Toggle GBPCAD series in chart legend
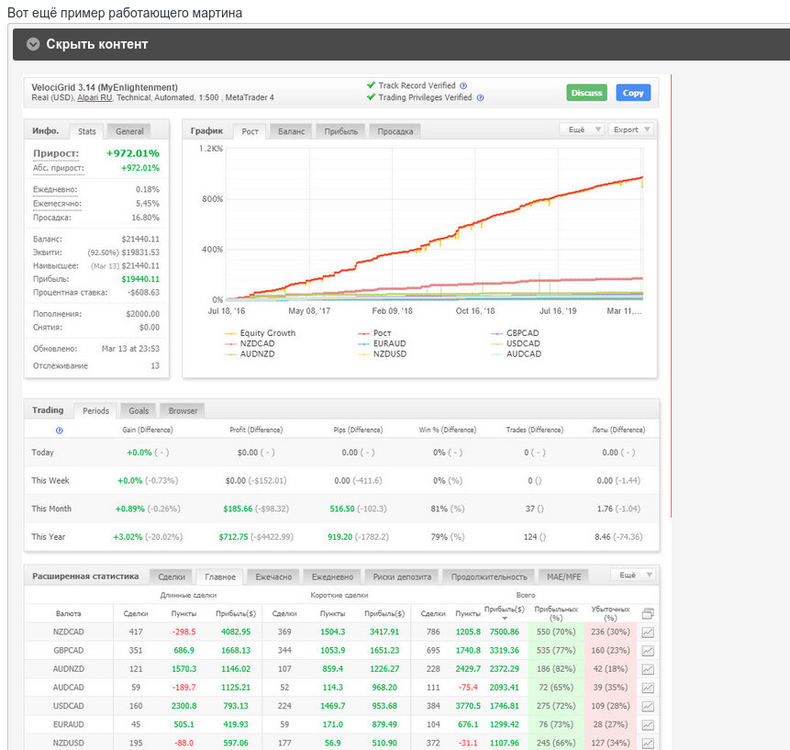Image resolution: width=790 pixels, height=750 pixels. pos(515,333)
